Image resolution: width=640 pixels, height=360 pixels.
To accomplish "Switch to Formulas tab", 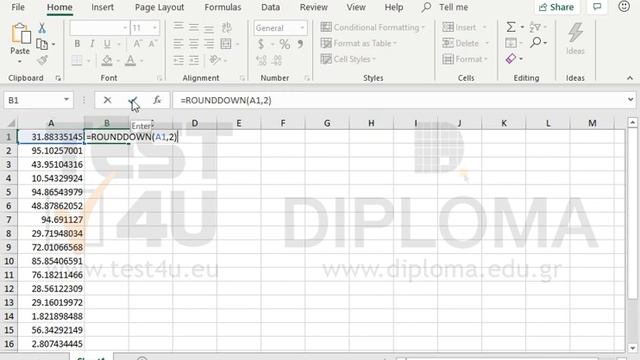I will pyautogui.click(x=223, y=7).
